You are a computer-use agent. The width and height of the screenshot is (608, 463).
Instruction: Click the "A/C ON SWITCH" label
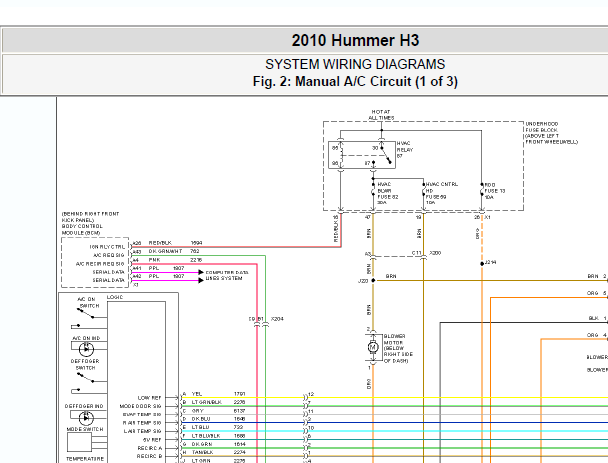[x=88, y=302]
